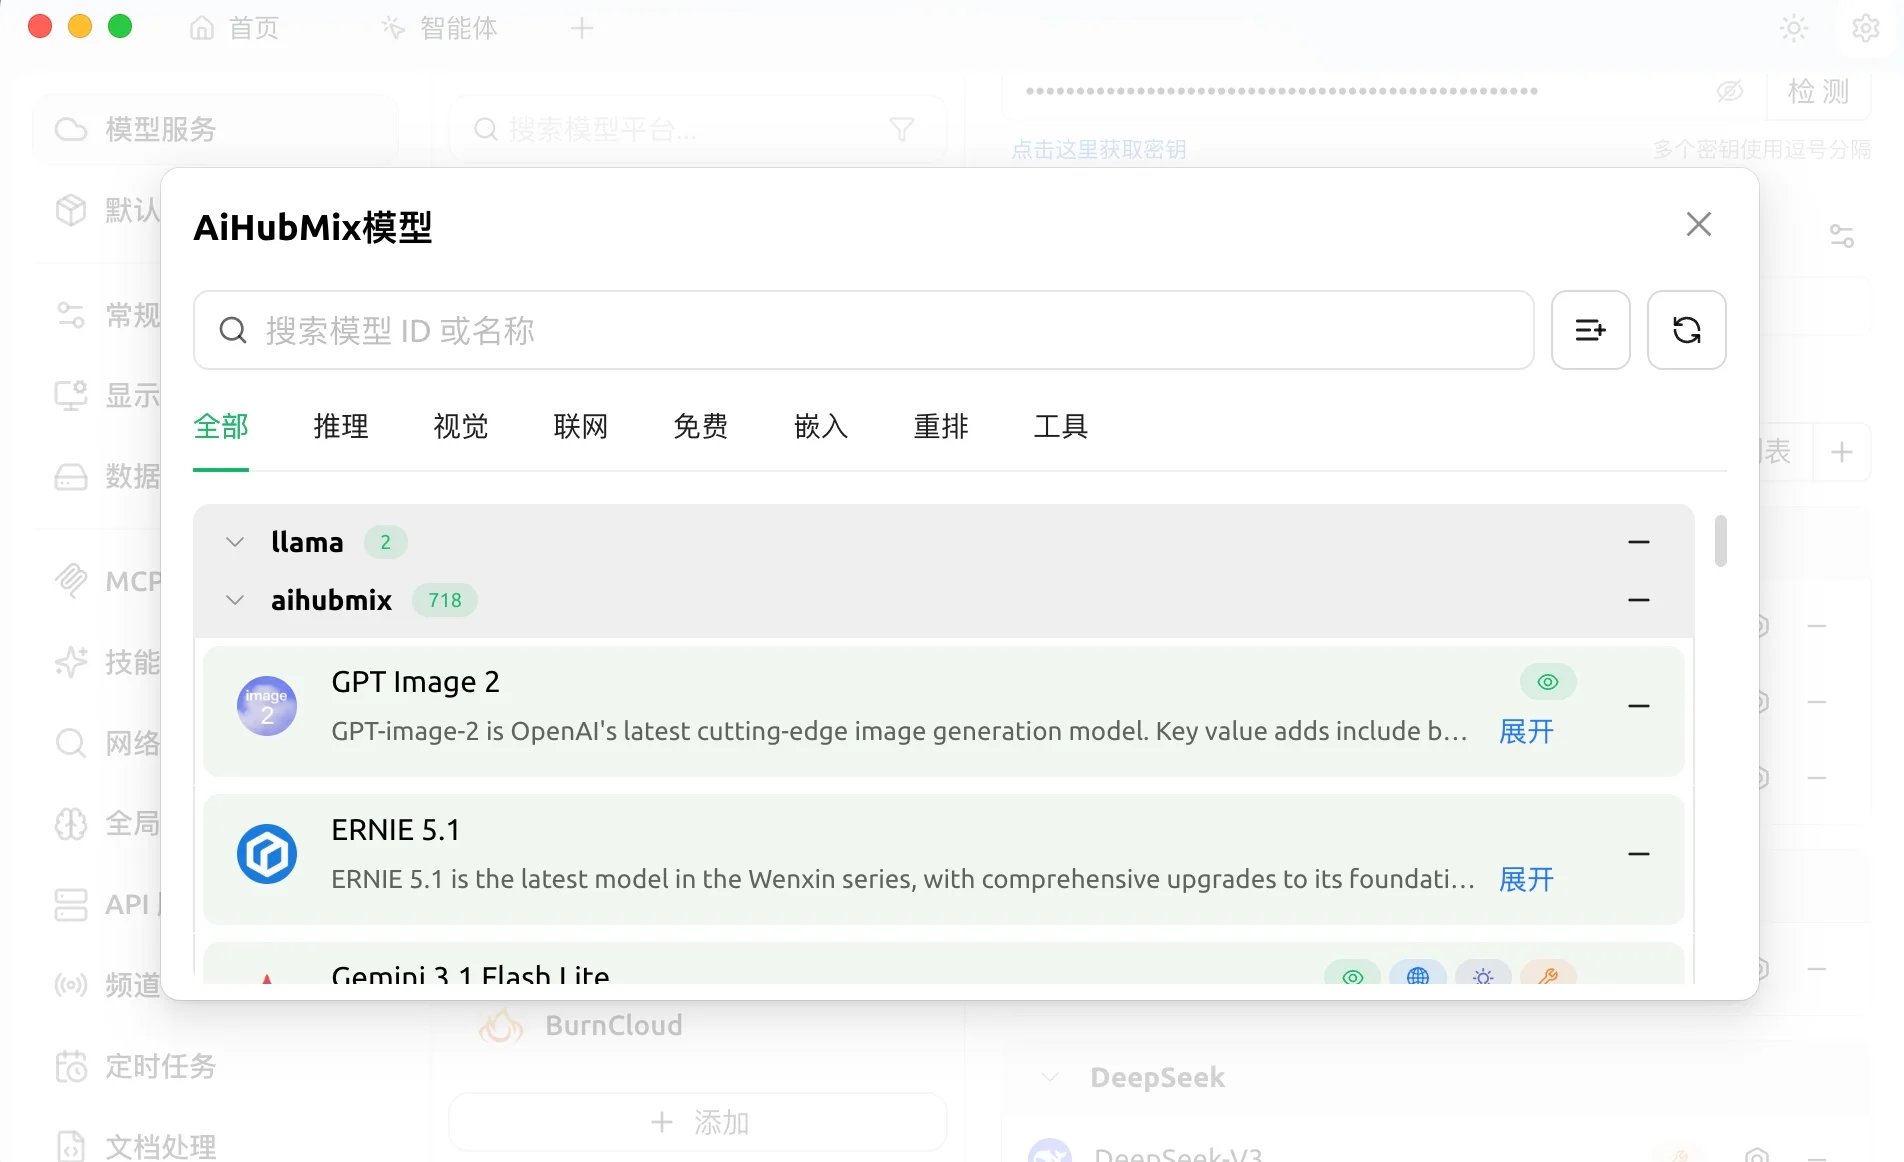Open the 视觉 tab
The width and height of the screenshot is (1904, 1162).
pyautogui.click(x=461, y=427)
